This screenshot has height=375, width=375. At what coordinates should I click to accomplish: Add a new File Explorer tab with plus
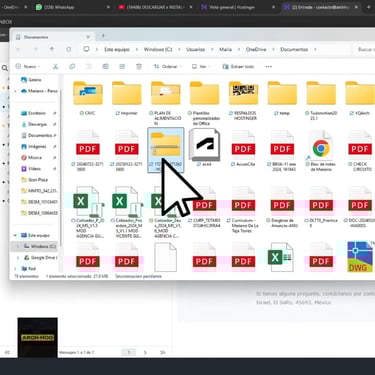click(103, 36)
